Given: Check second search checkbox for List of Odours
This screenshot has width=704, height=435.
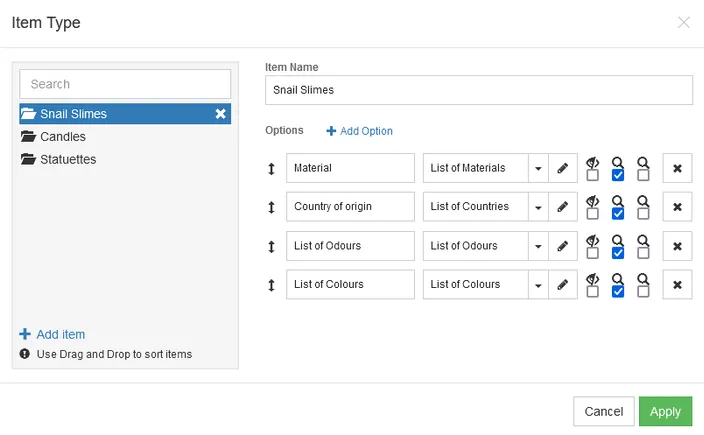Looking at the screenshot, I should tap(643, 253).
